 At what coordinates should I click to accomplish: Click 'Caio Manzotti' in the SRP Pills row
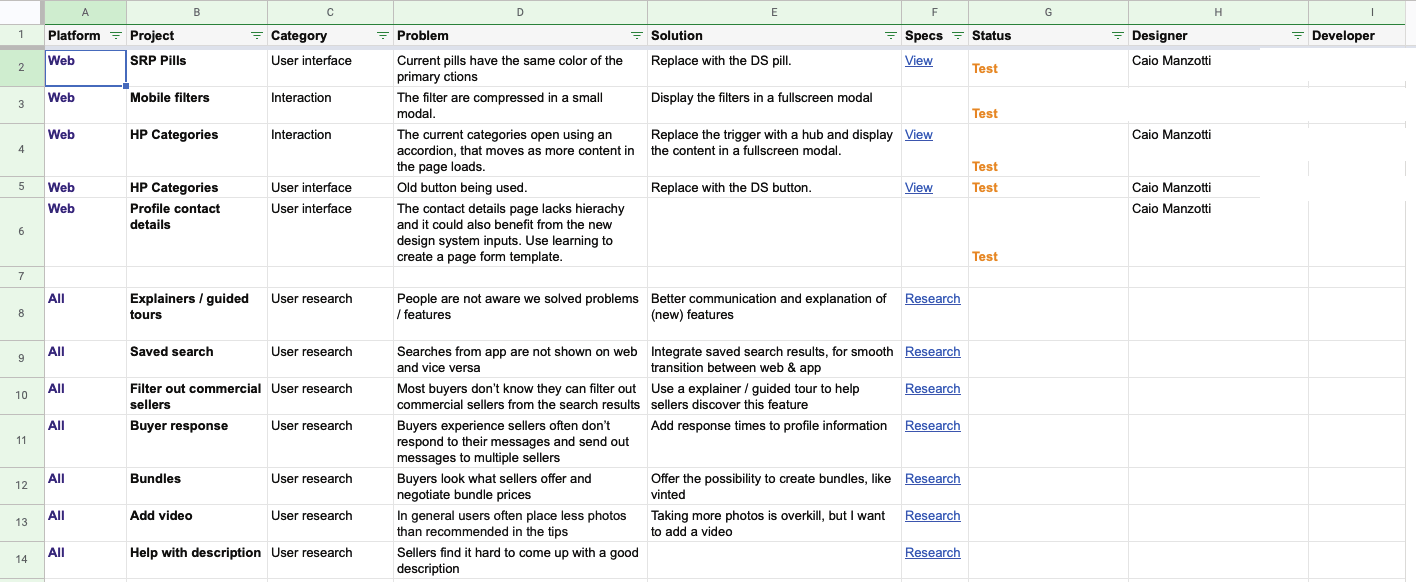[1171, 61]
